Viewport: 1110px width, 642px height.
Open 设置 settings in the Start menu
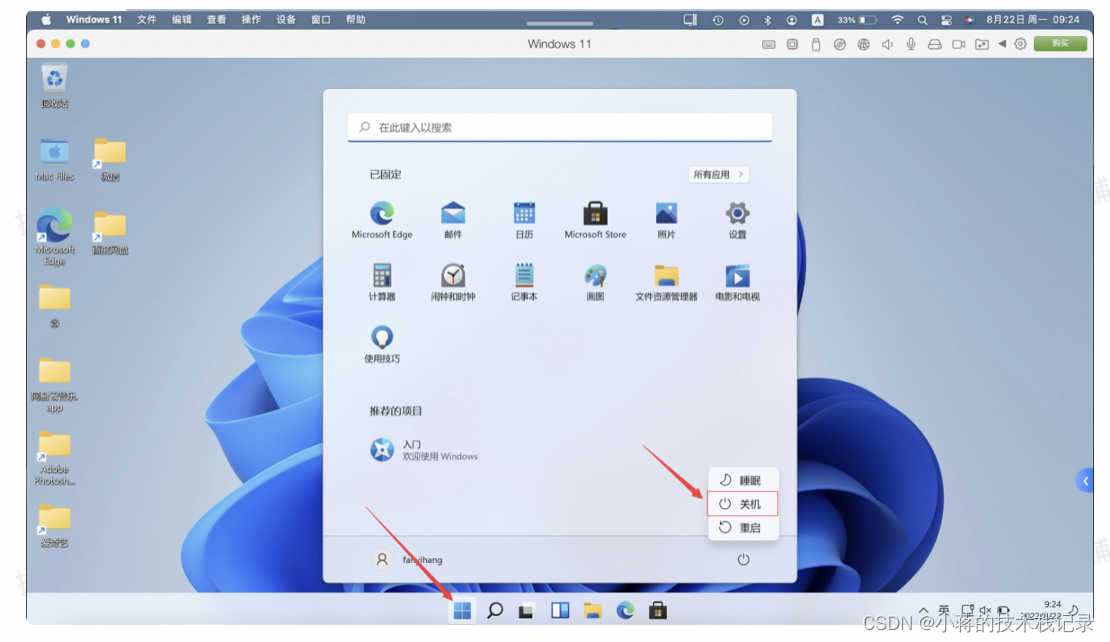click(x=737, y=220)
